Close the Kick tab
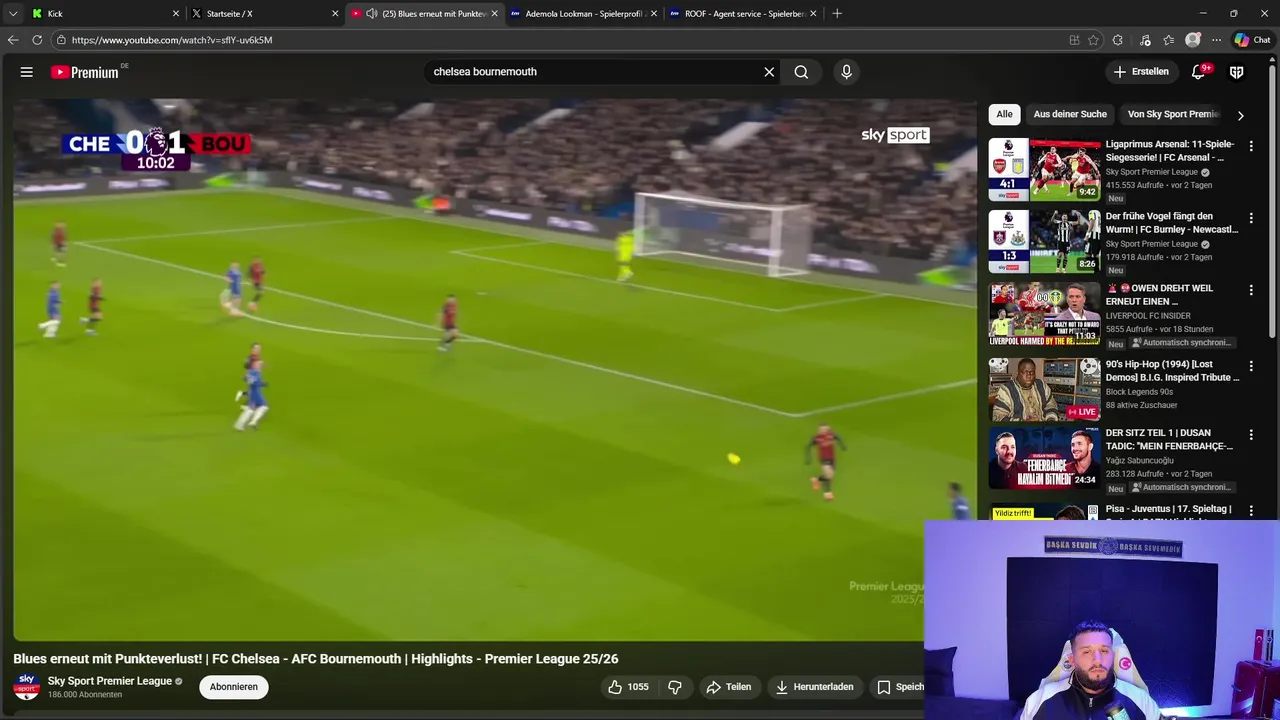The height and width of the screenshot is (720, 1280). point(176,14)
